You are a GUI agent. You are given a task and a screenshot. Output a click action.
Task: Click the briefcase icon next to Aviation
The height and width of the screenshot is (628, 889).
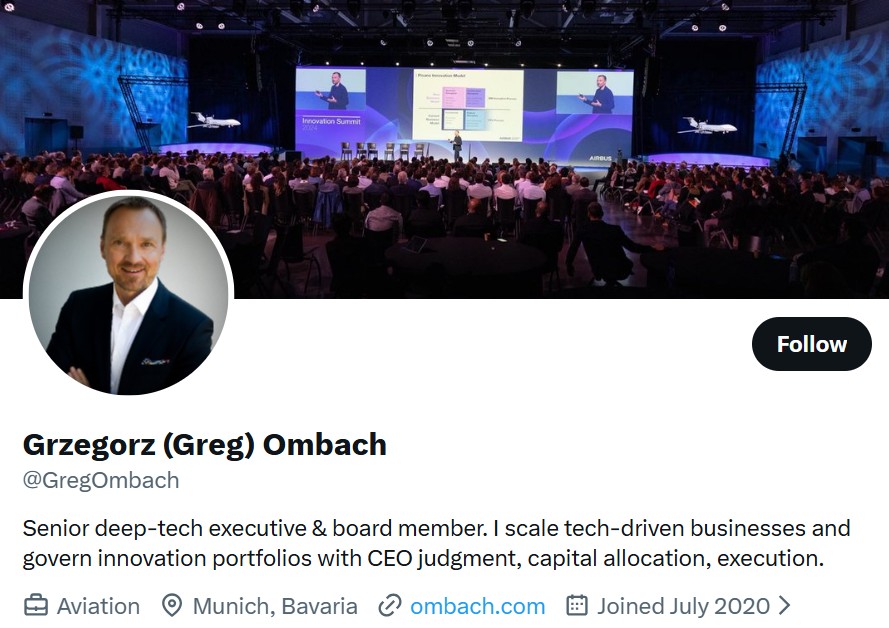tap(35, 606)
